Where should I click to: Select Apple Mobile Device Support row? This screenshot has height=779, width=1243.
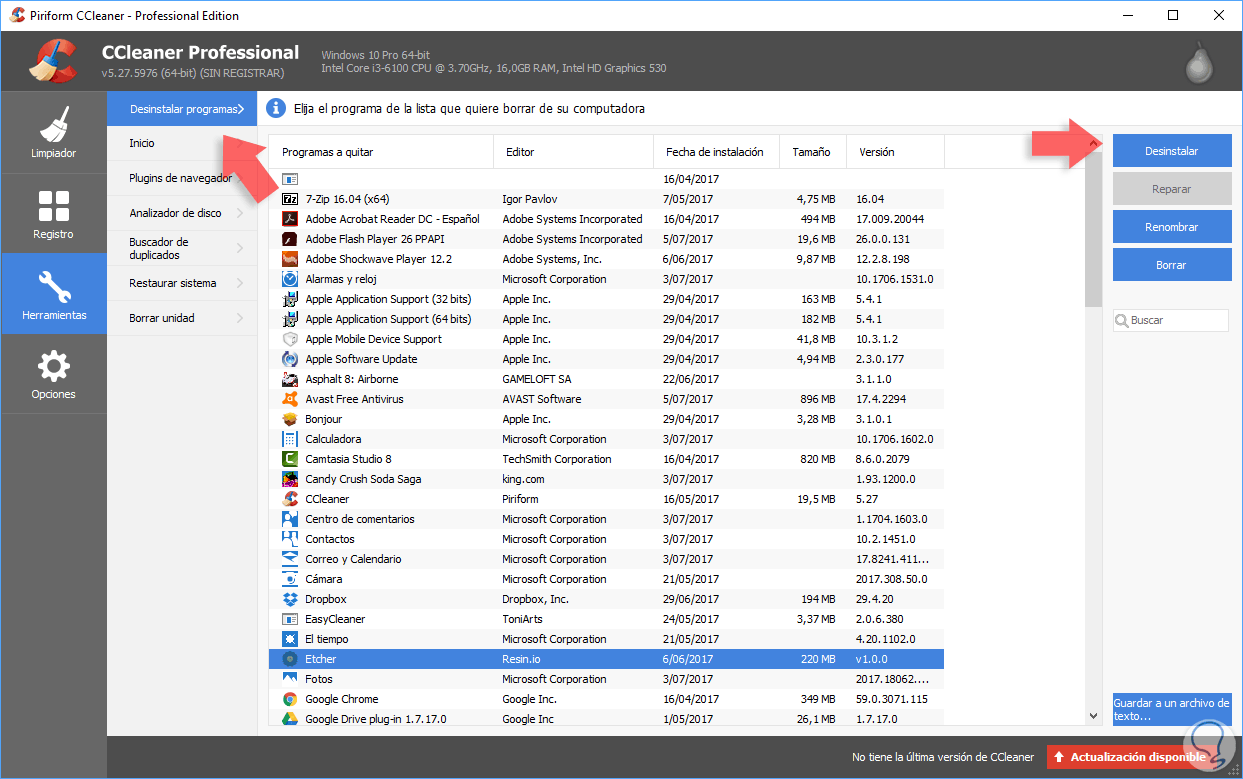pos(606,339)
